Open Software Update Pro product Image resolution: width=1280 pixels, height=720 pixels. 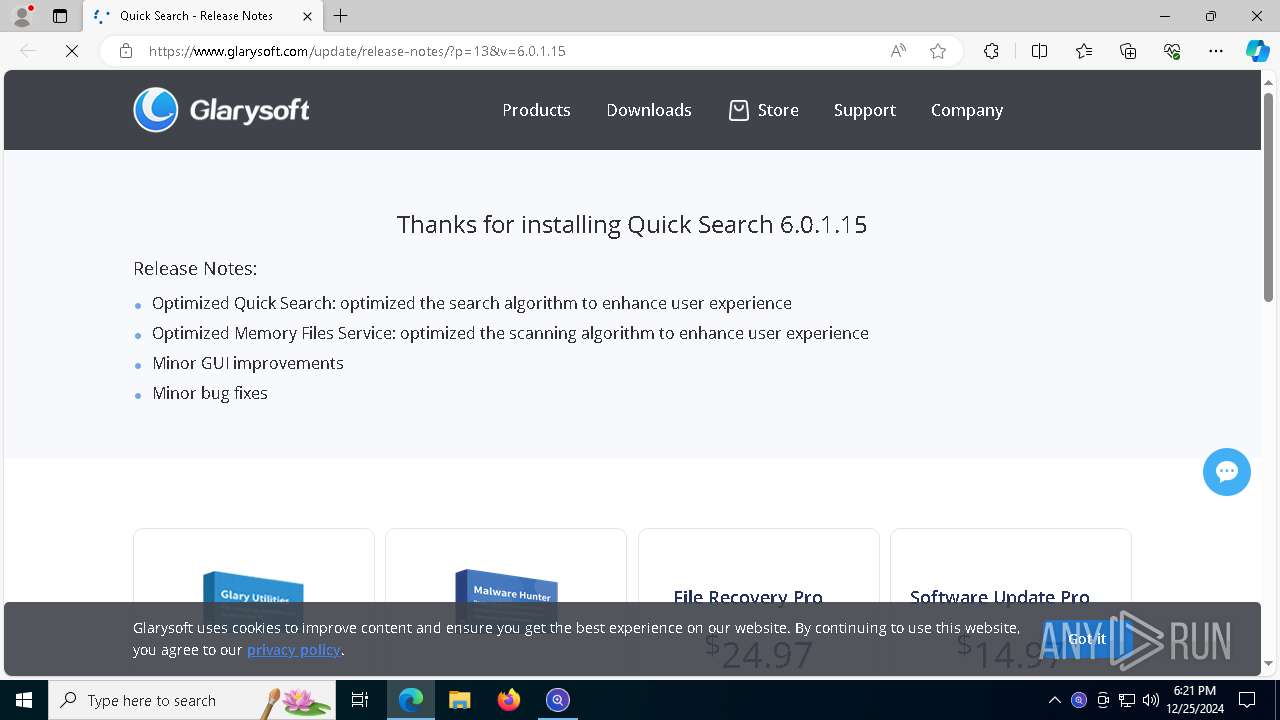(x=1000, y=597)
